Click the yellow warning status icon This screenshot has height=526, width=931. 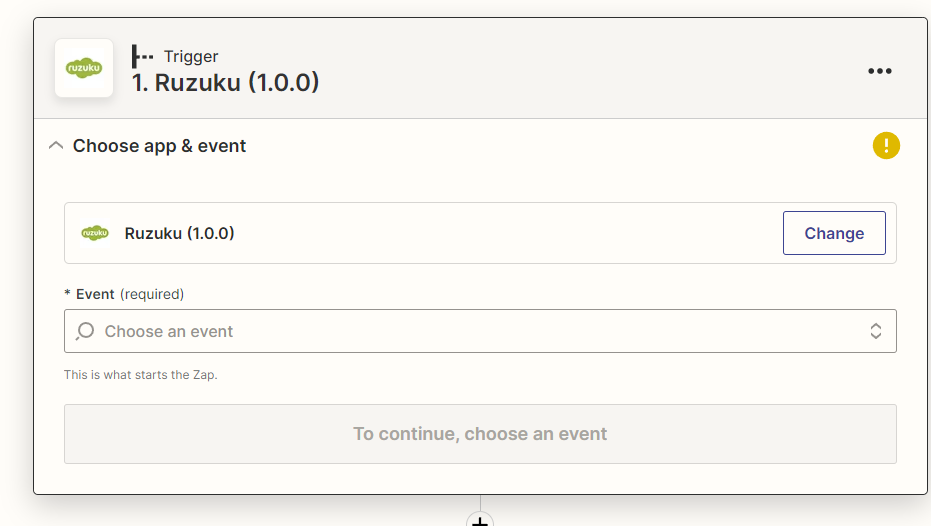tap(886, 146)
